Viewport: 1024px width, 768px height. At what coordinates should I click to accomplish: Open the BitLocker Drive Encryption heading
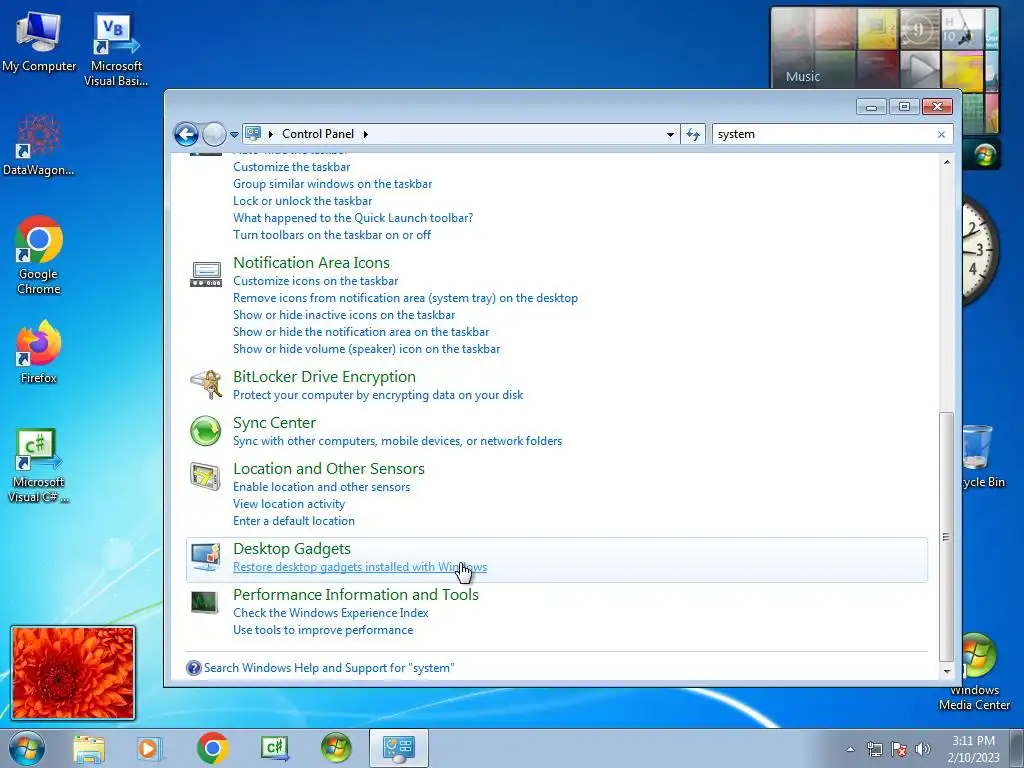coord(324,377)
